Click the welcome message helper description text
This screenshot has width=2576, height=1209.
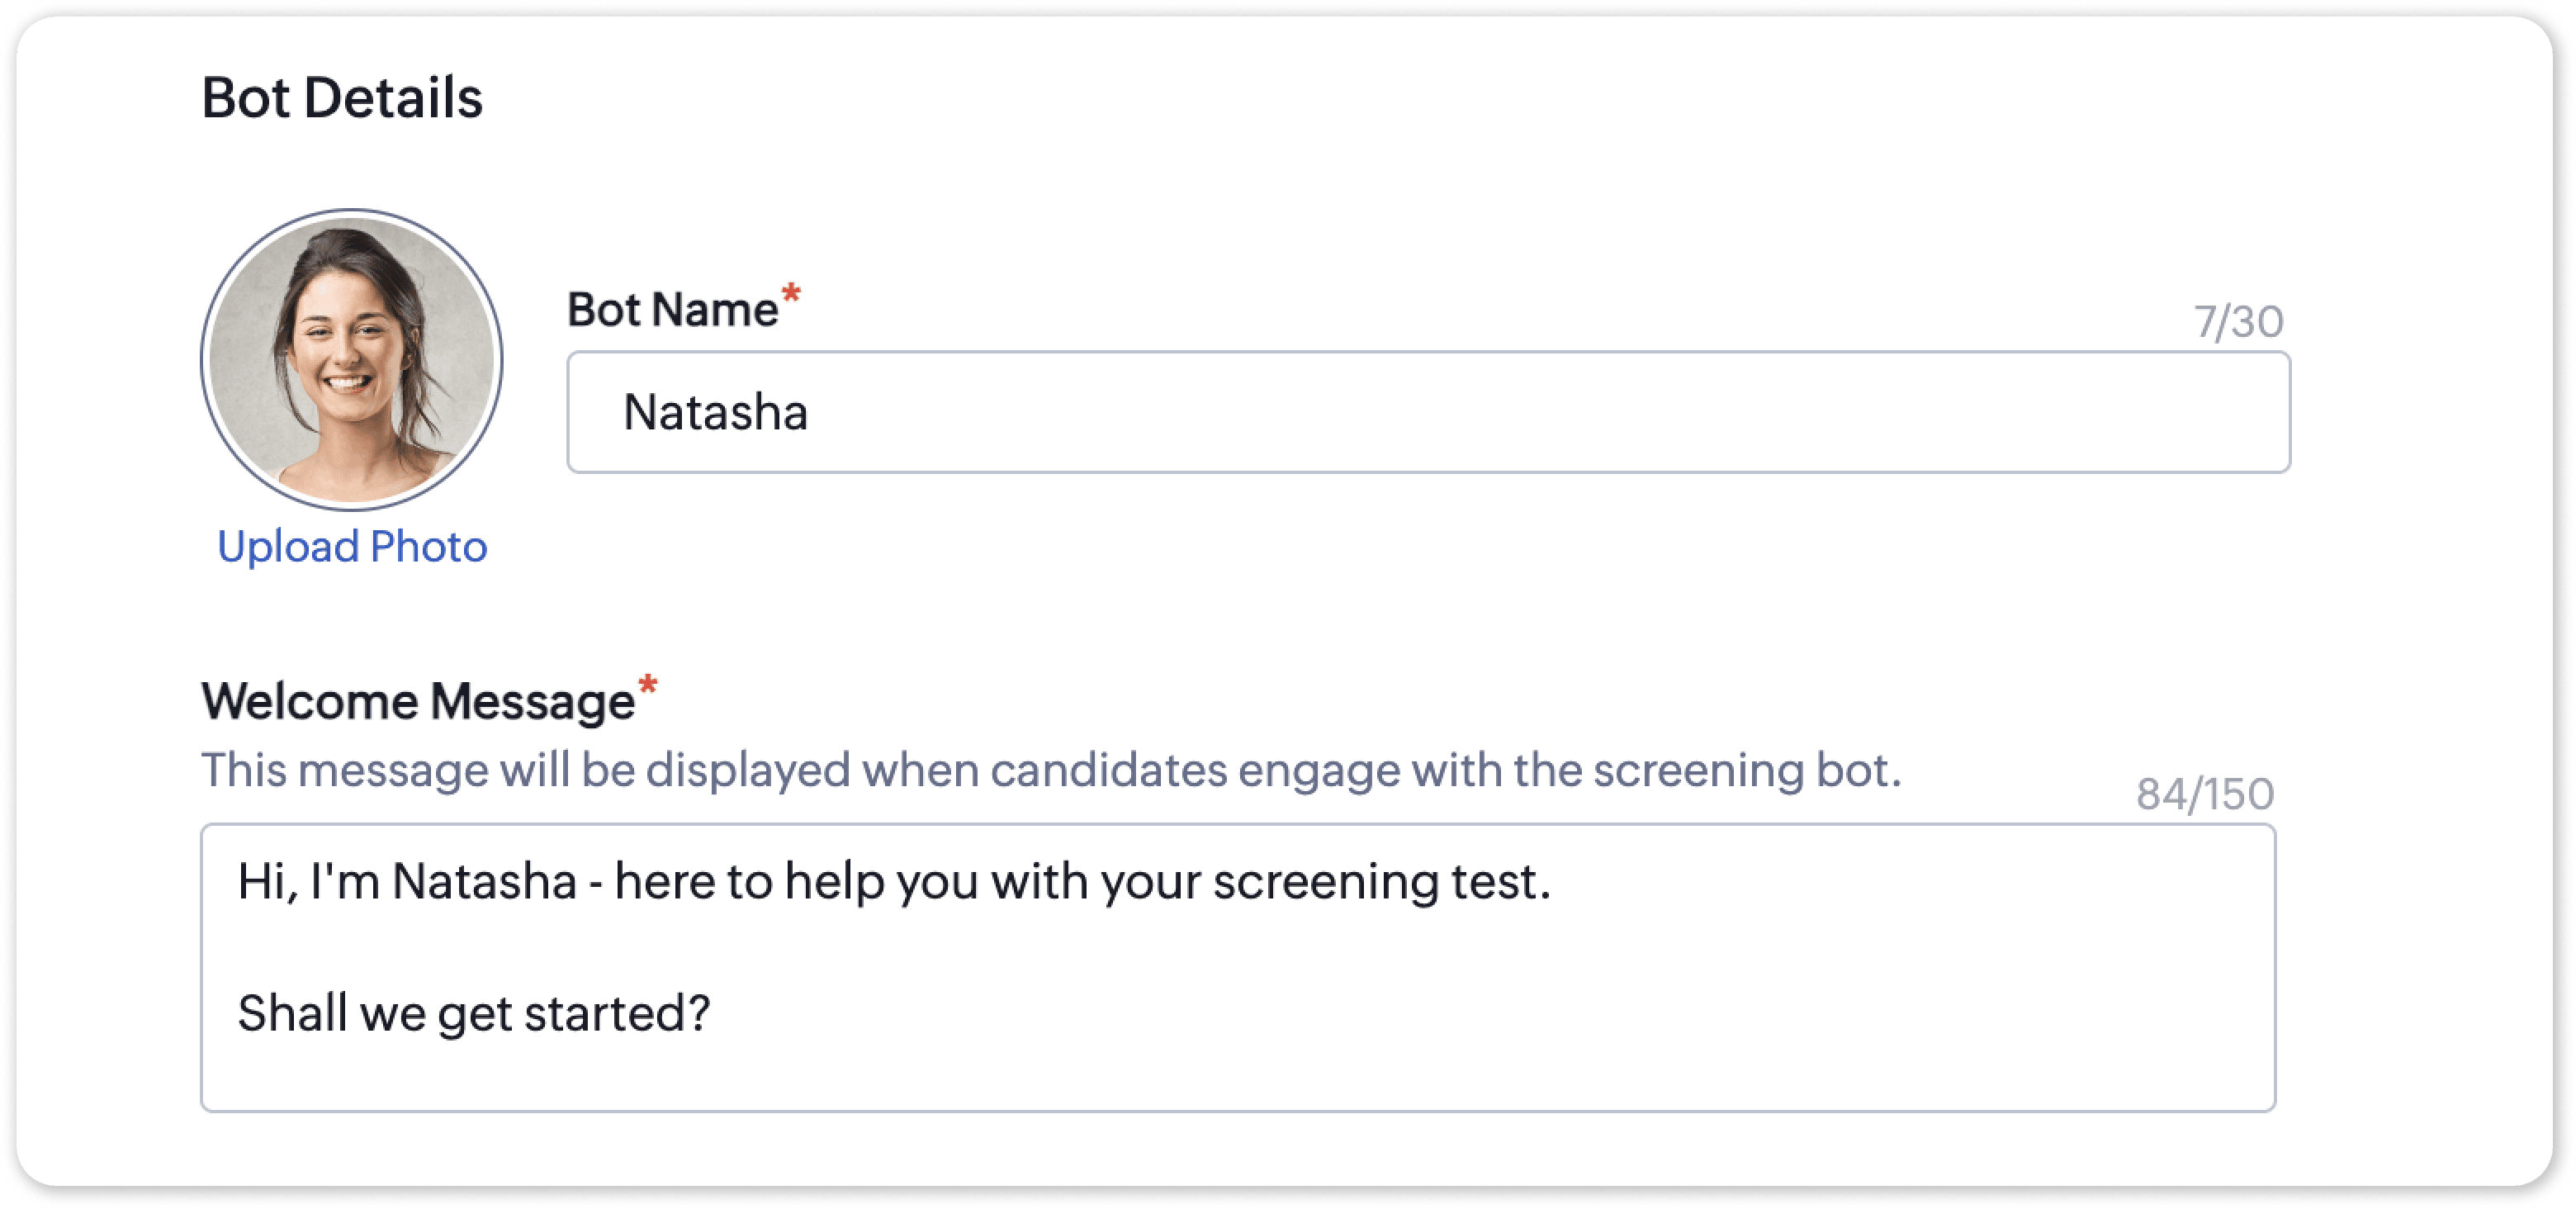[x=1051, y=771]
